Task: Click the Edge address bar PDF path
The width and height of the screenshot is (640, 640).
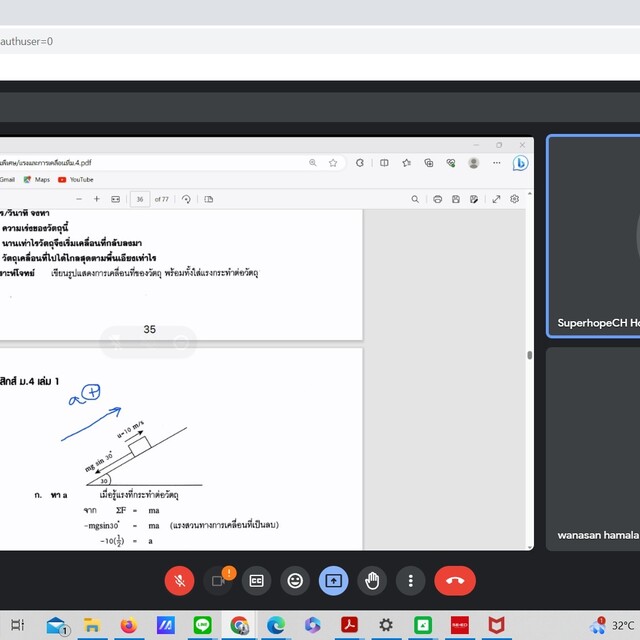Action: point(46,163)
